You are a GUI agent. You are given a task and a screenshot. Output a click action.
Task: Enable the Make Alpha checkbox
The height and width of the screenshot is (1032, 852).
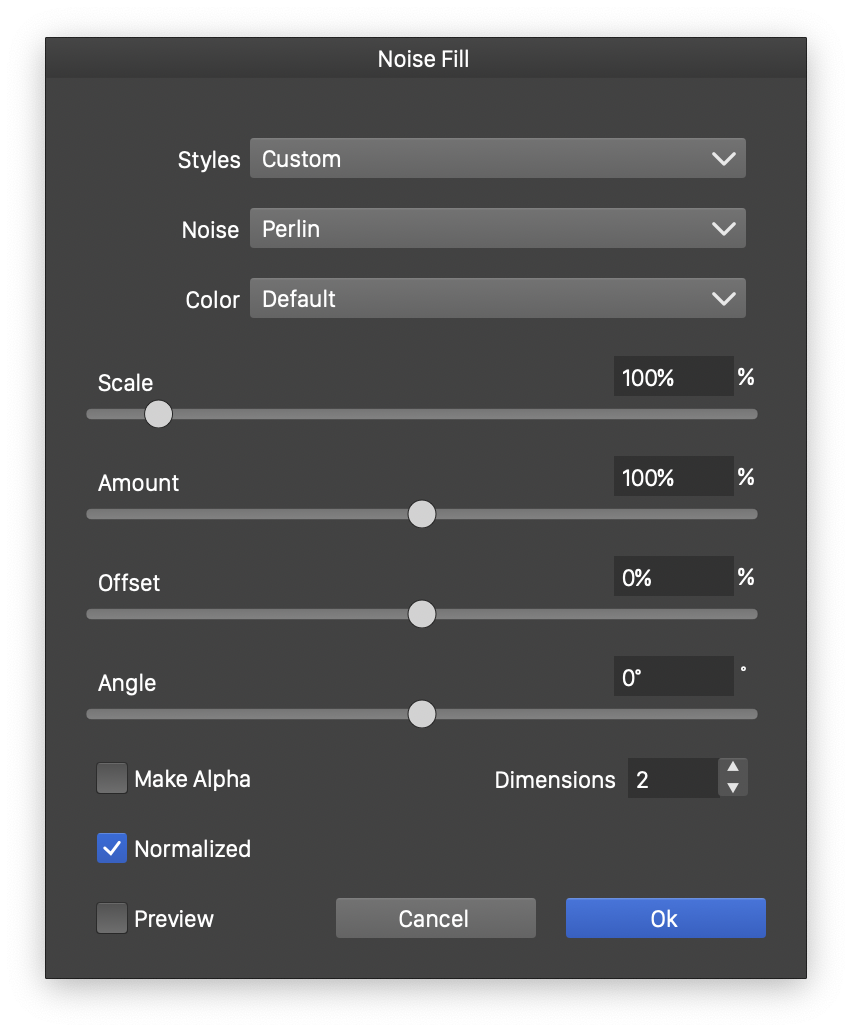click(112, 778)
